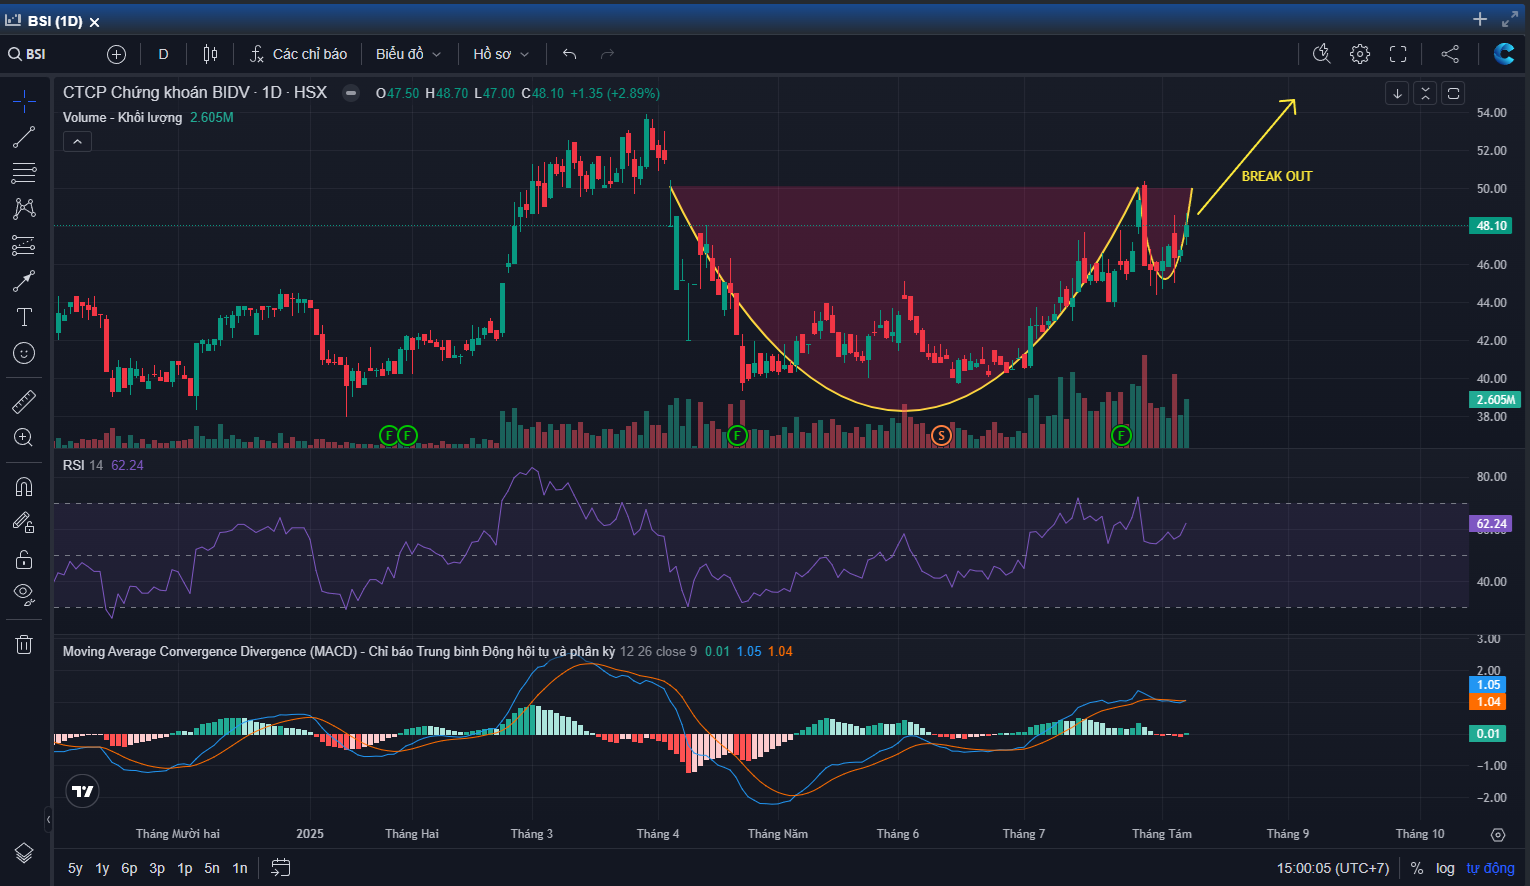This screenshot has width=1530, height=886.
Task: Select the brush drawing tool
Action: 24,281
